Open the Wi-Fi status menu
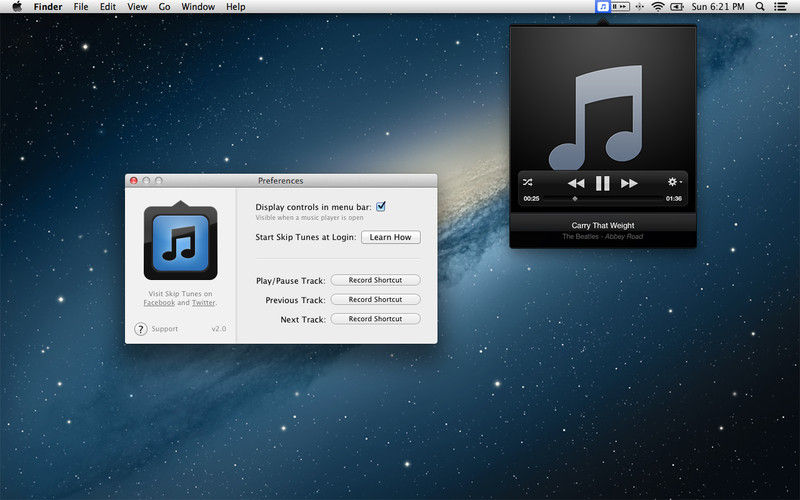The image size is (800, 500). 658,7
